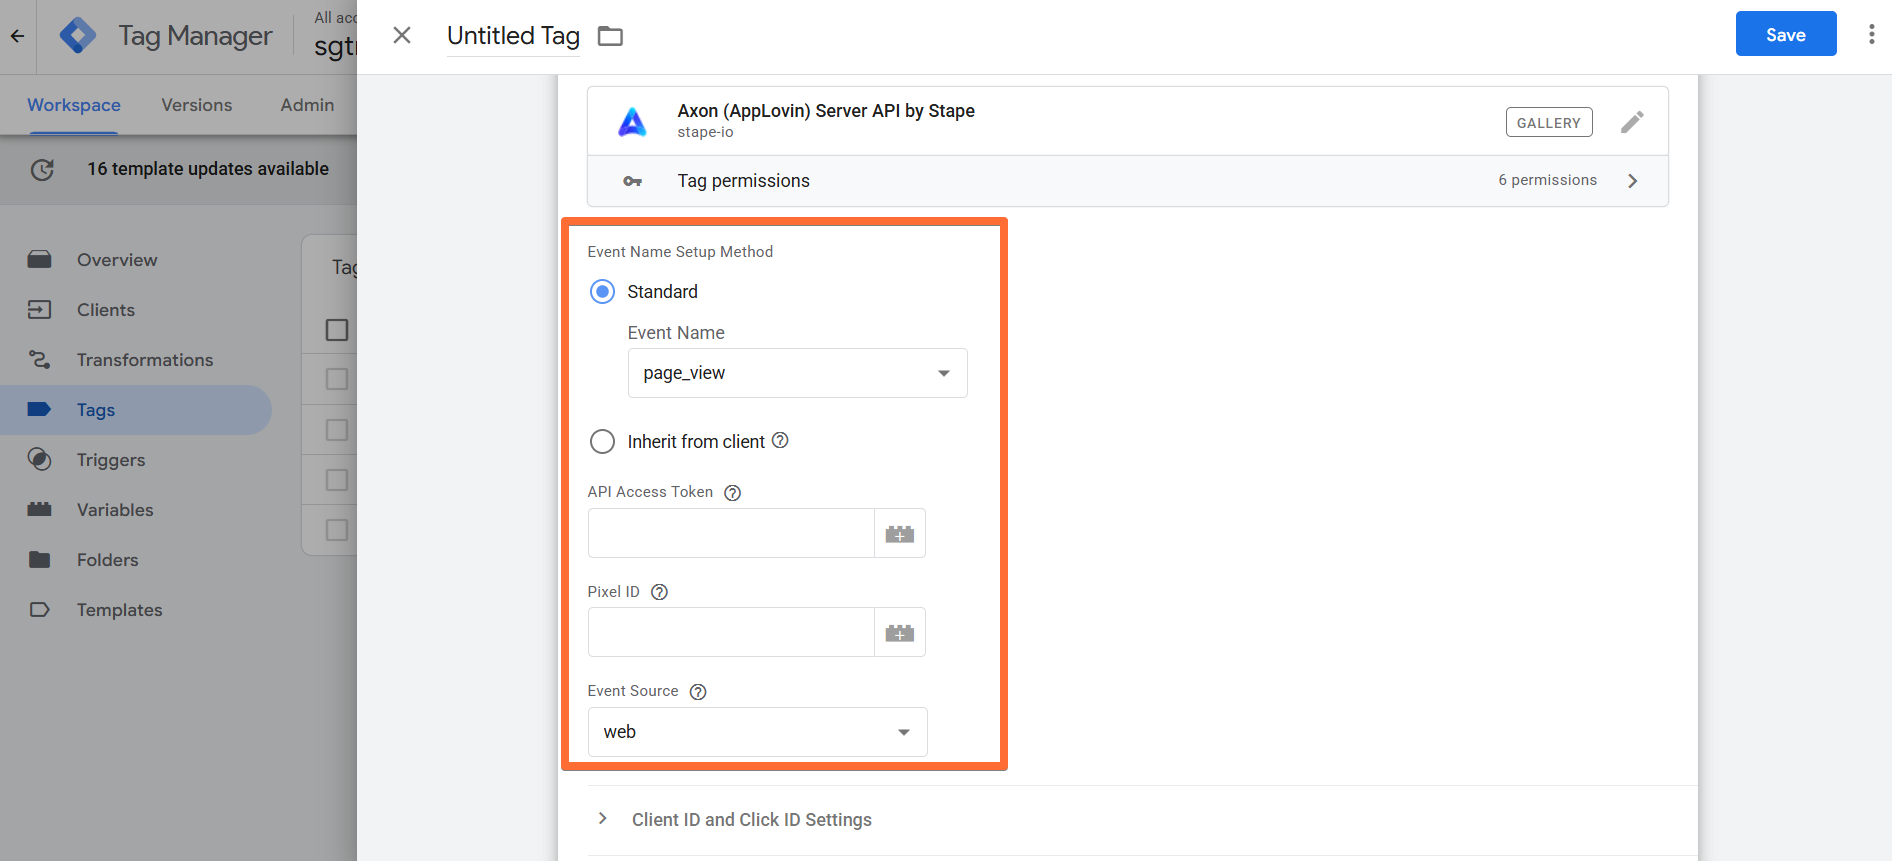Select the Inherit from client option
Image resolution: width=1892 pixels, height=861 pixels.
click(x=602, y=442)
